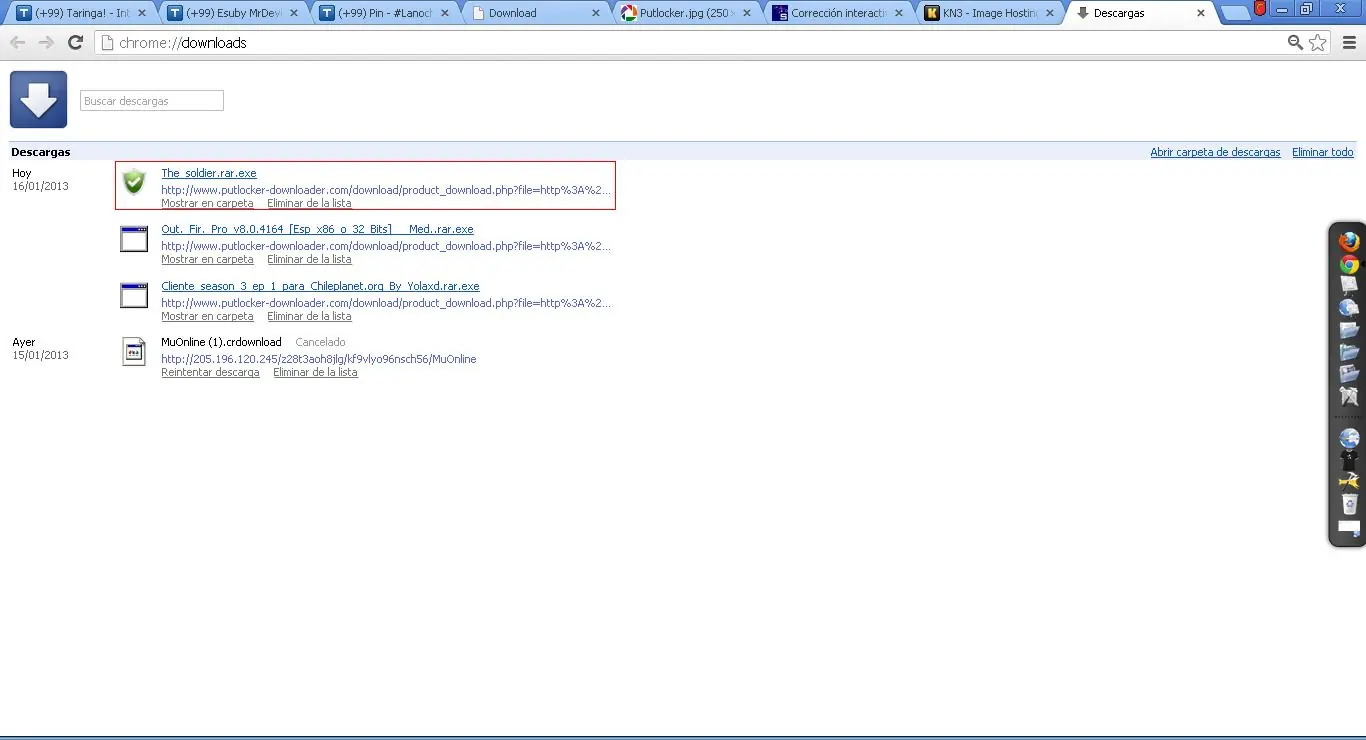Close the (+99) Esuby MrDevil tab
This screenshot has width=1366, height=740.
click(293, 13)
